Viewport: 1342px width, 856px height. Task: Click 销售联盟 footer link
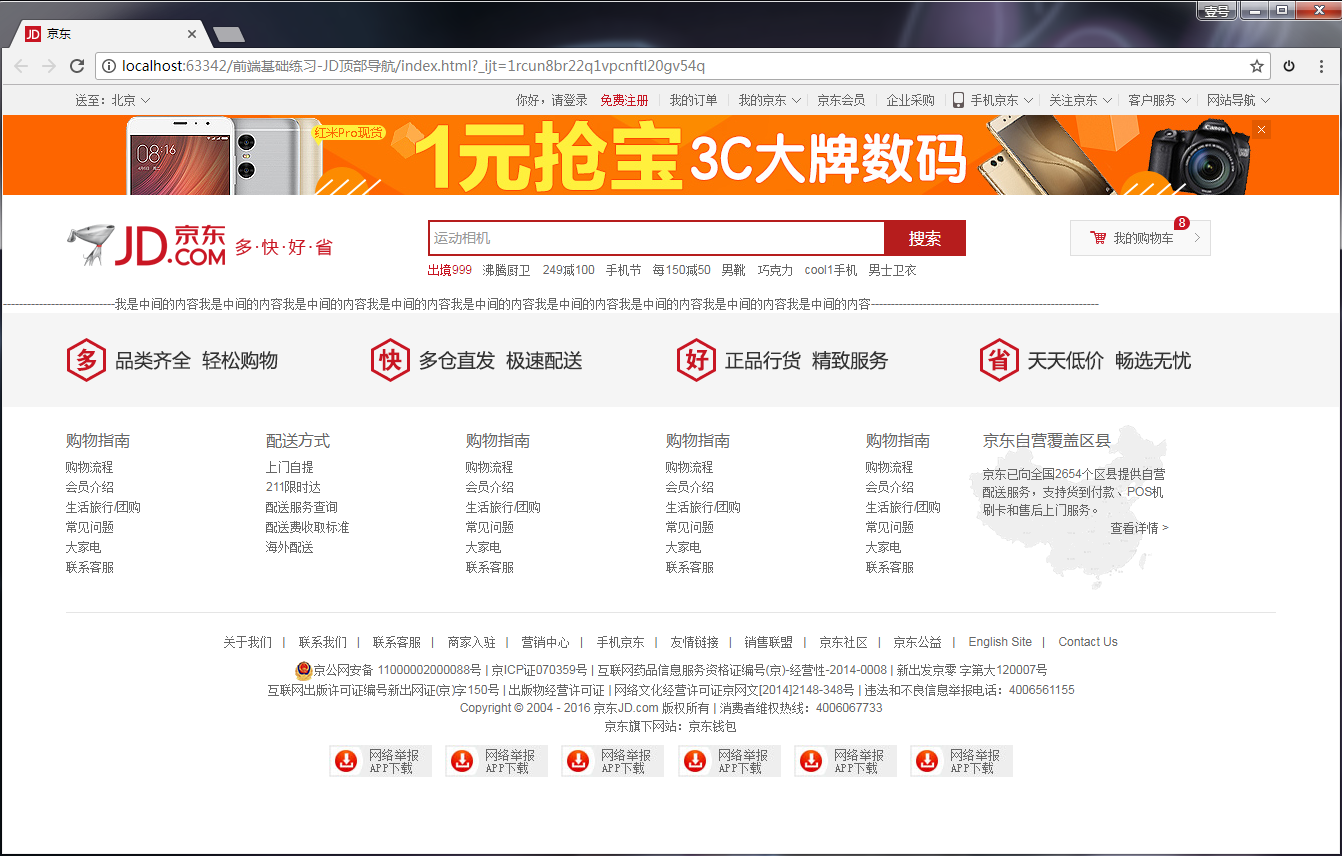[768, 642]
